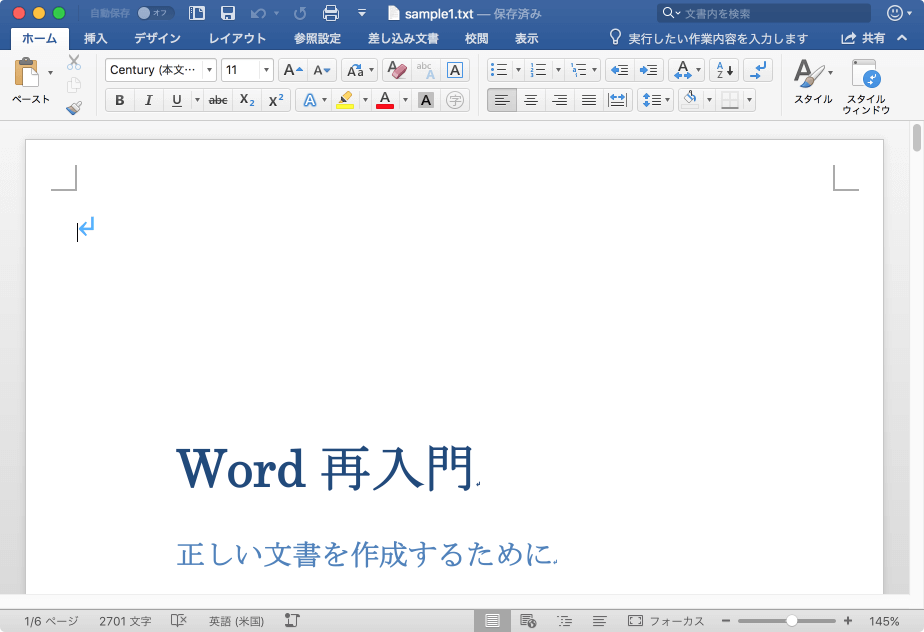Click the zoom slider handle
Image resolution: width=924 pixels, height=632 pixels.
pyautogui.click(x=792, y=620)
